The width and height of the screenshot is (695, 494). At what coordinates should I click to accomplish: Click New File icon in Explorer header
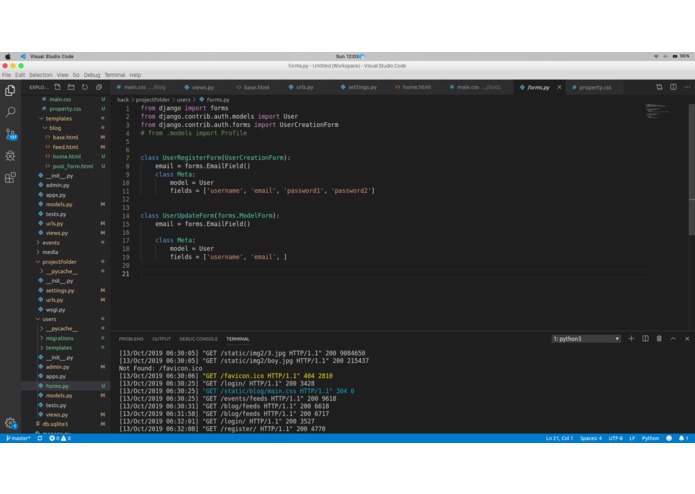pyautogui.click(x=57, y=87)
